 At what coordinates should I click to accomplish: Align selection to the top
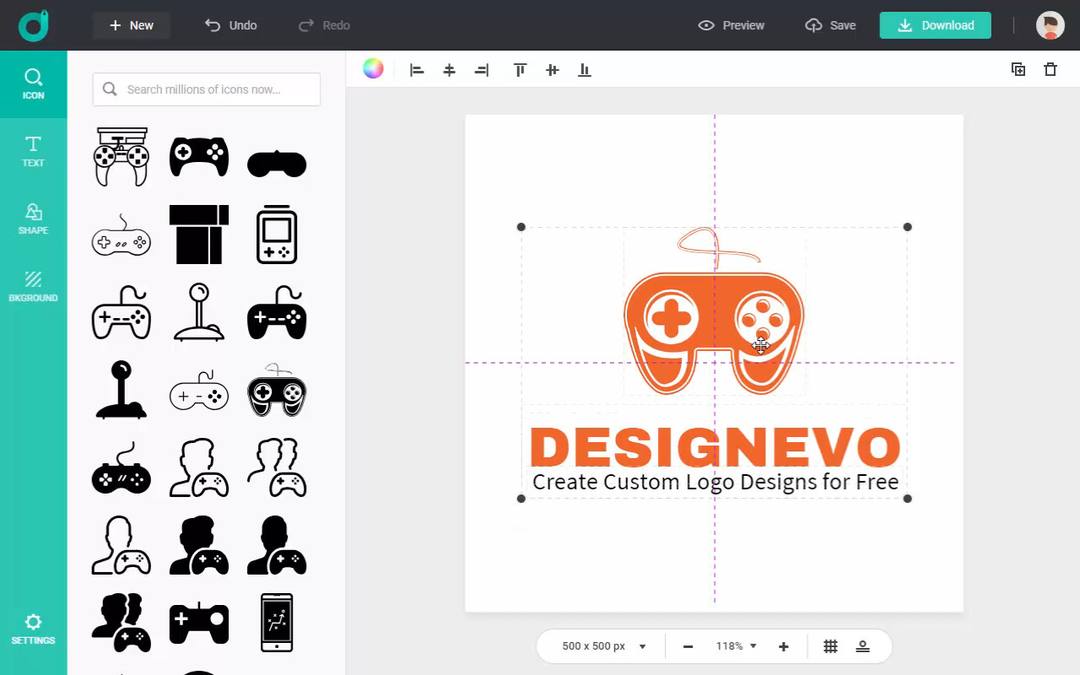pos(520,70)
